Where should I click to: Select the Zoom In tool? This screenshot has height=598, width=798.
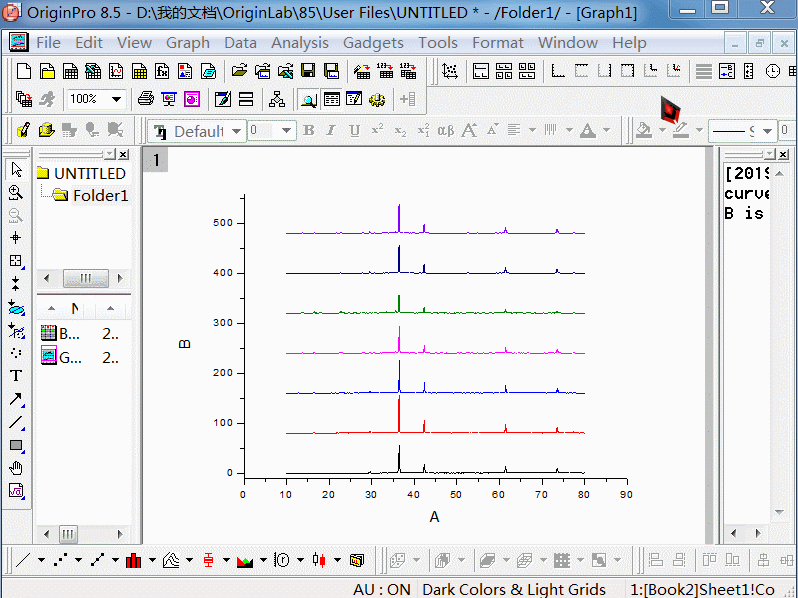pos(16,192)
